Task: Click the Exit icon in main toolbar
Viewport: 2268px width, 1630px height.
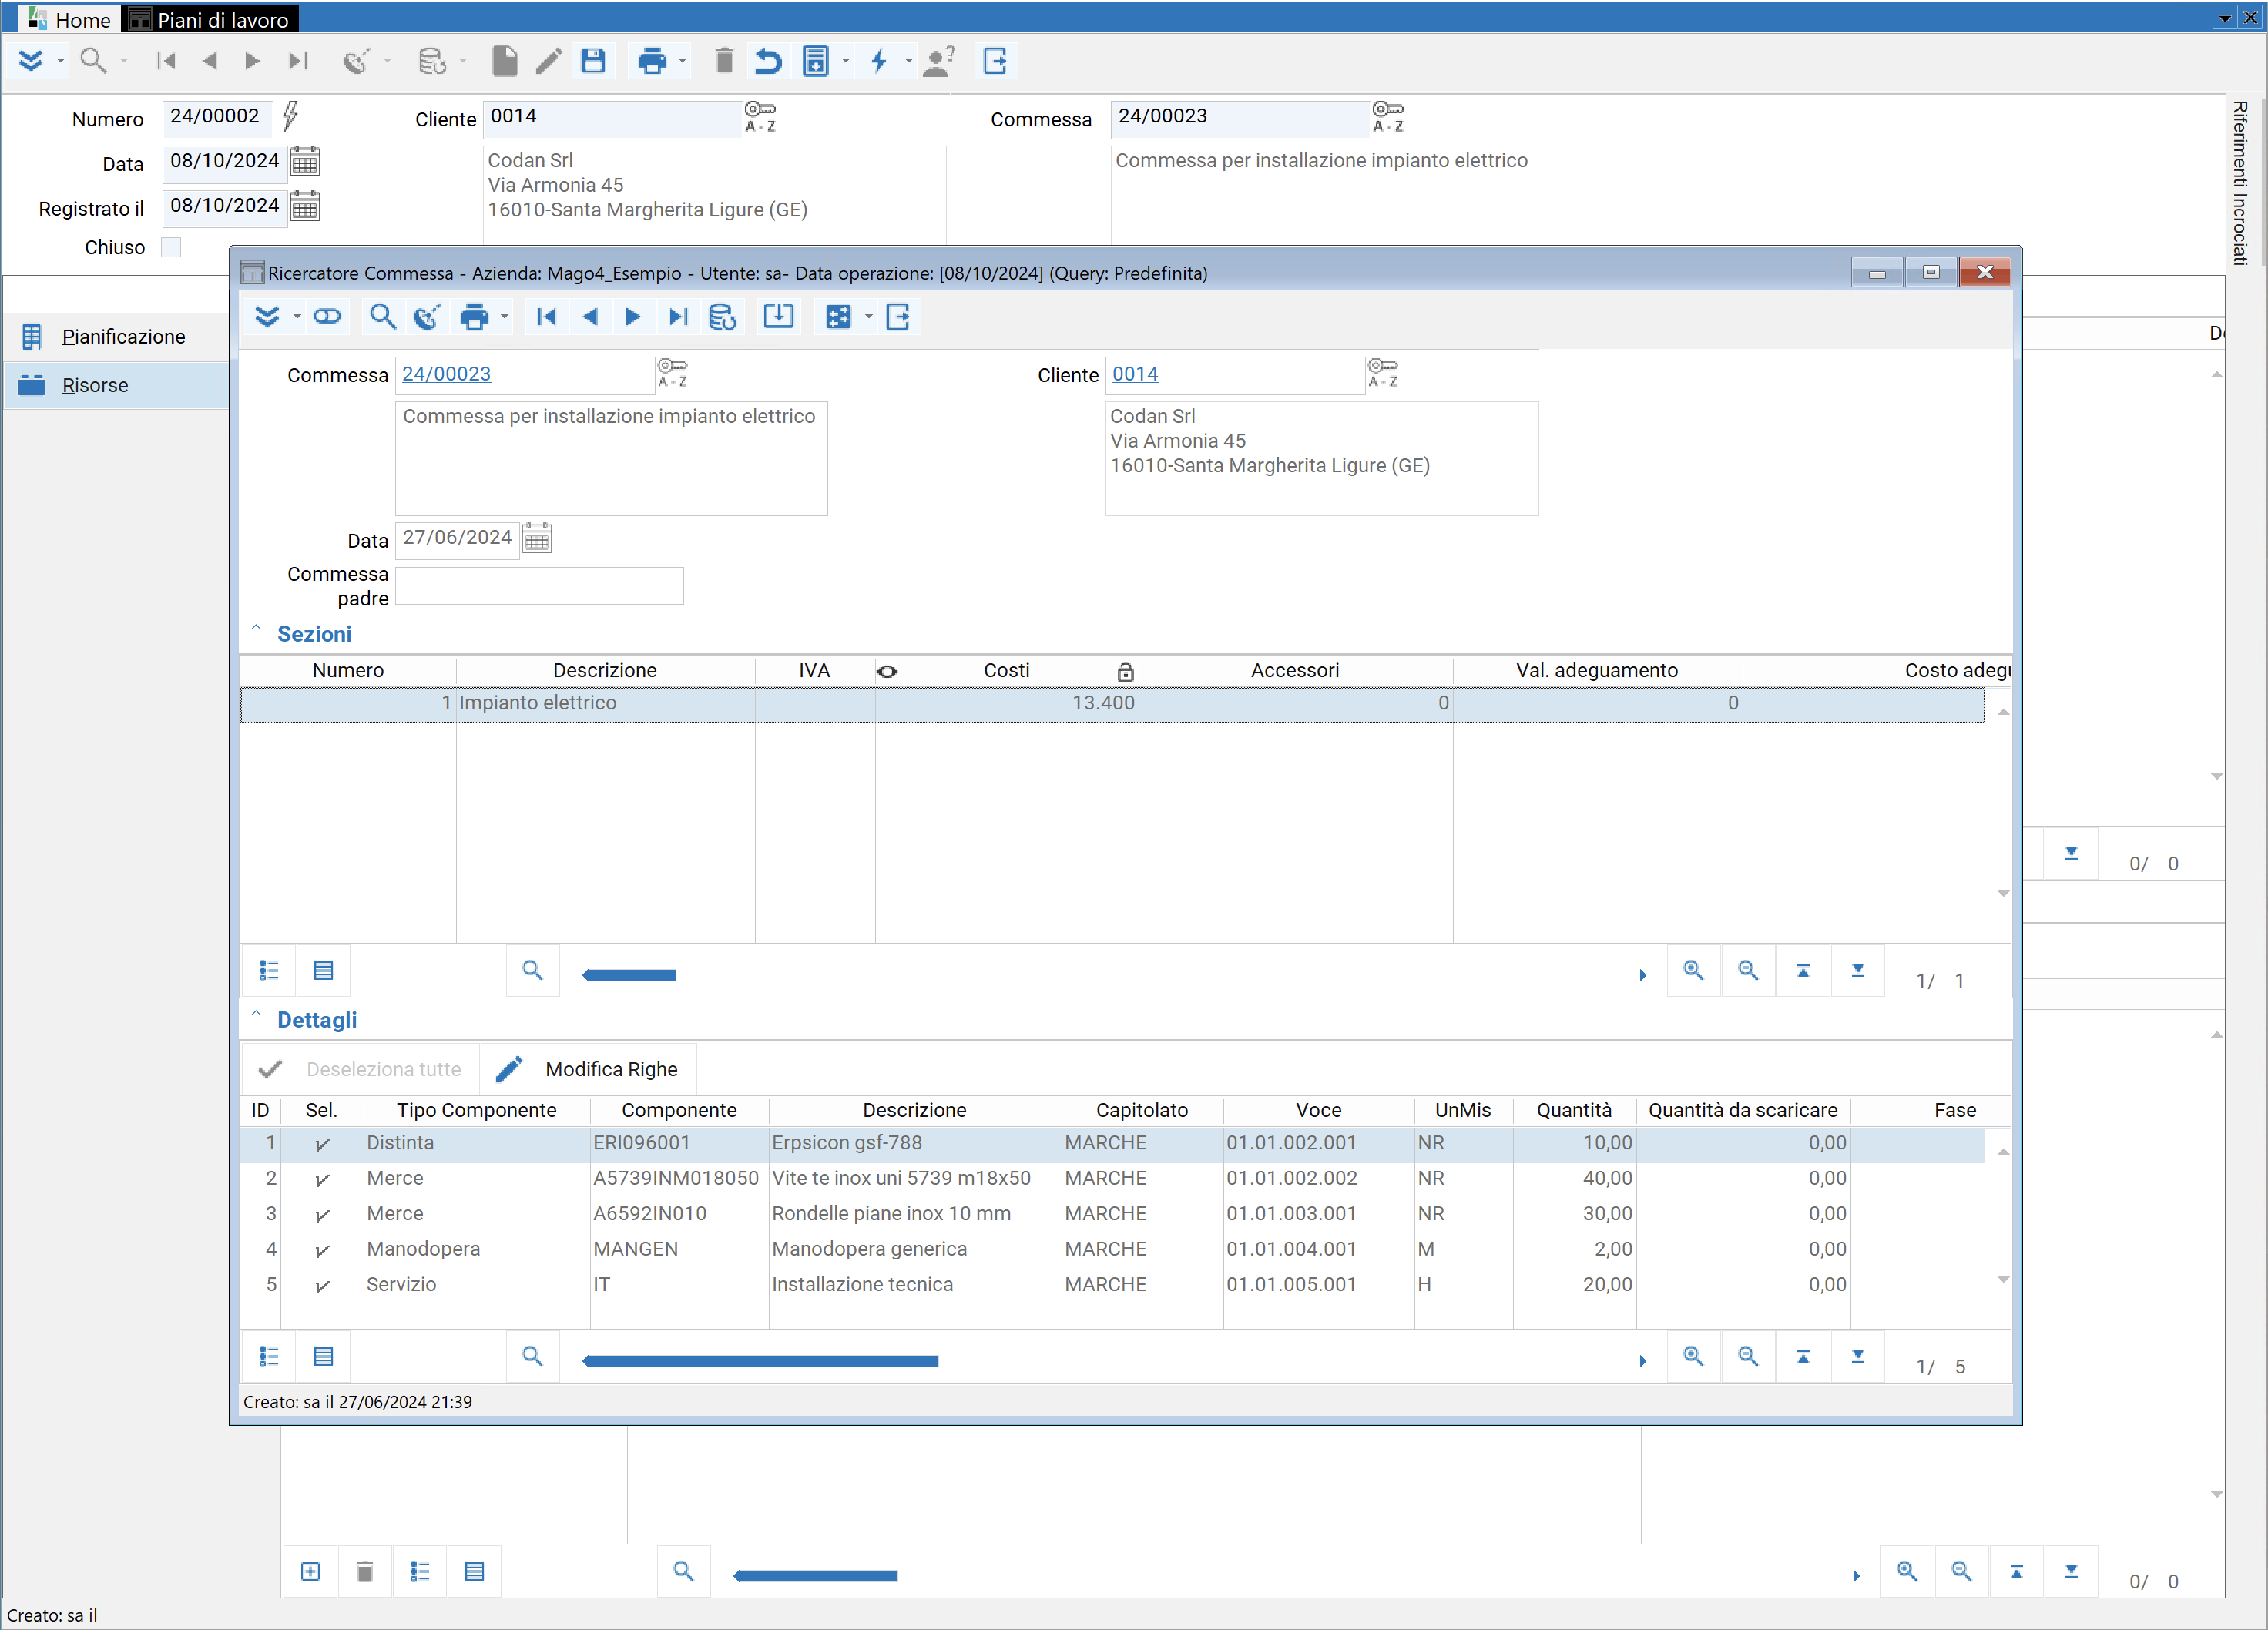Action: point(995,61)
